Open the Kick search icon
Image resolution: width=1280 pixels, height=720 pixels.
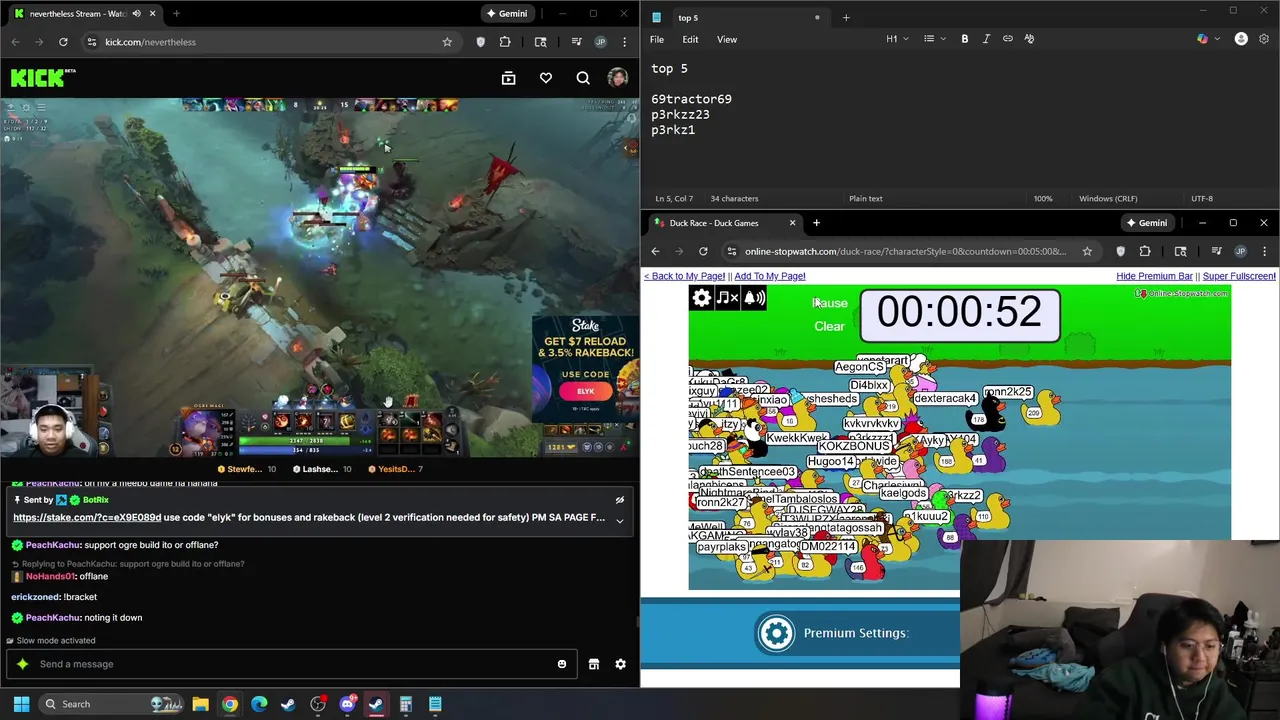click(583, 78)
